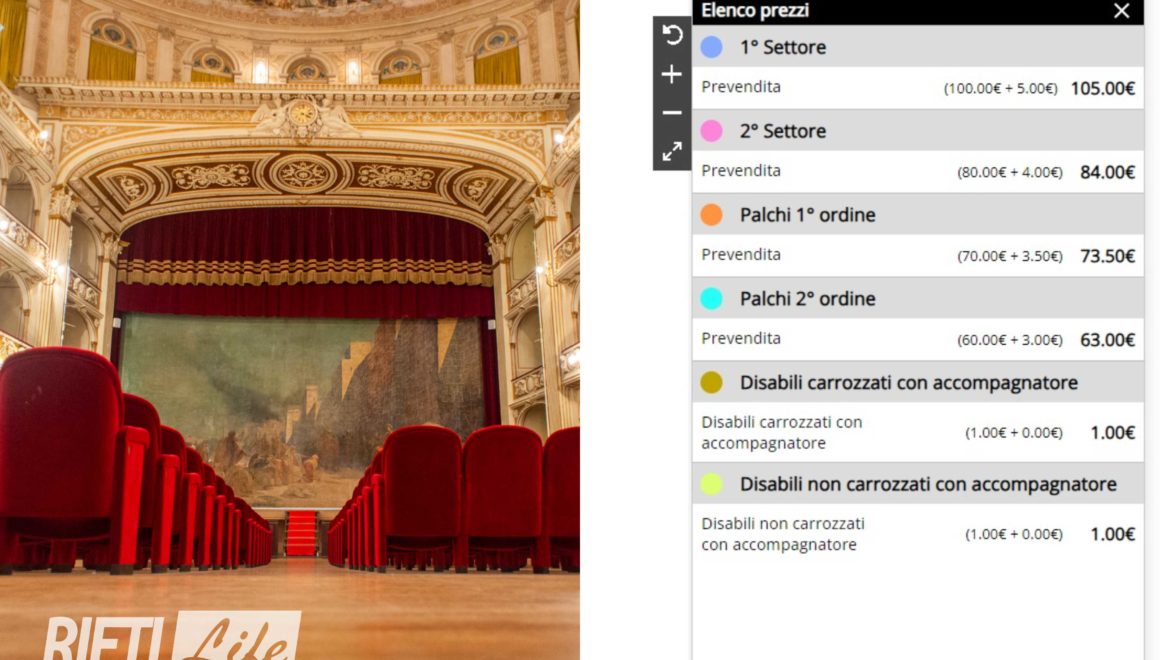Click the lime Disabili non carrozzati dot

[x=711, y=484]
